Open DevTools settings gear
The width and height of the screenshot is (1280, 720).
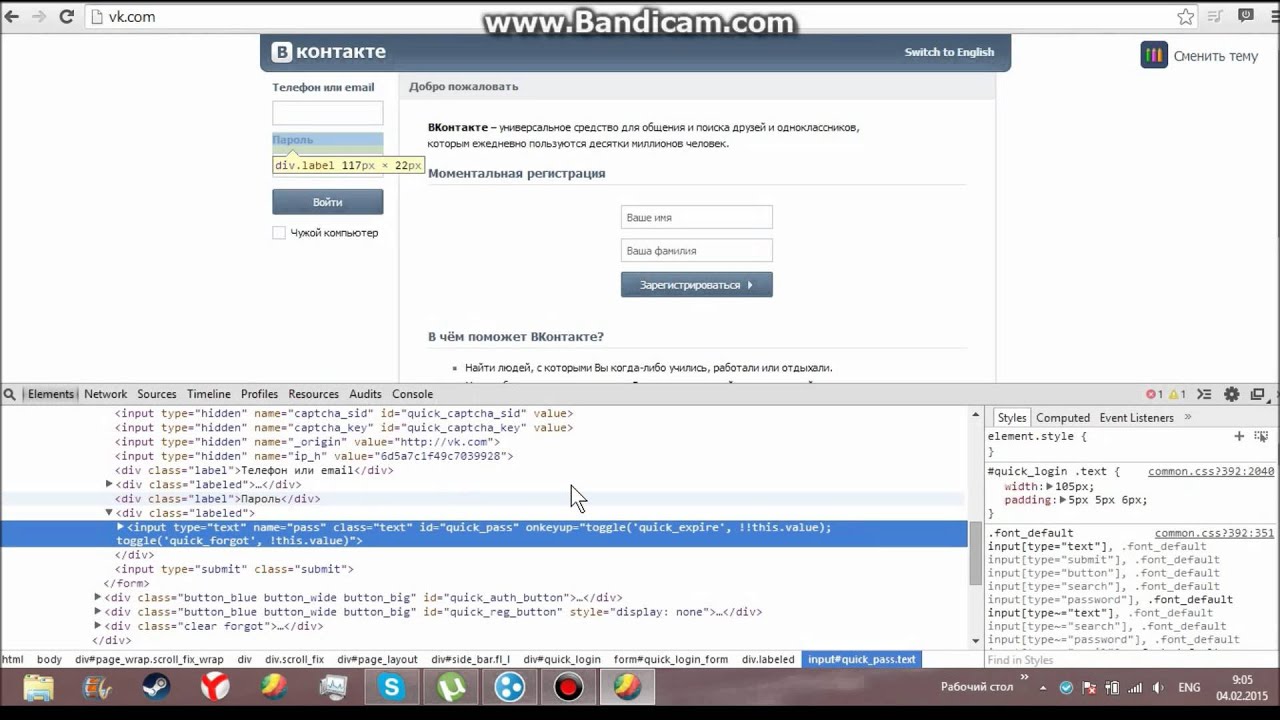pyautogui.click(x=1232, y=394)
